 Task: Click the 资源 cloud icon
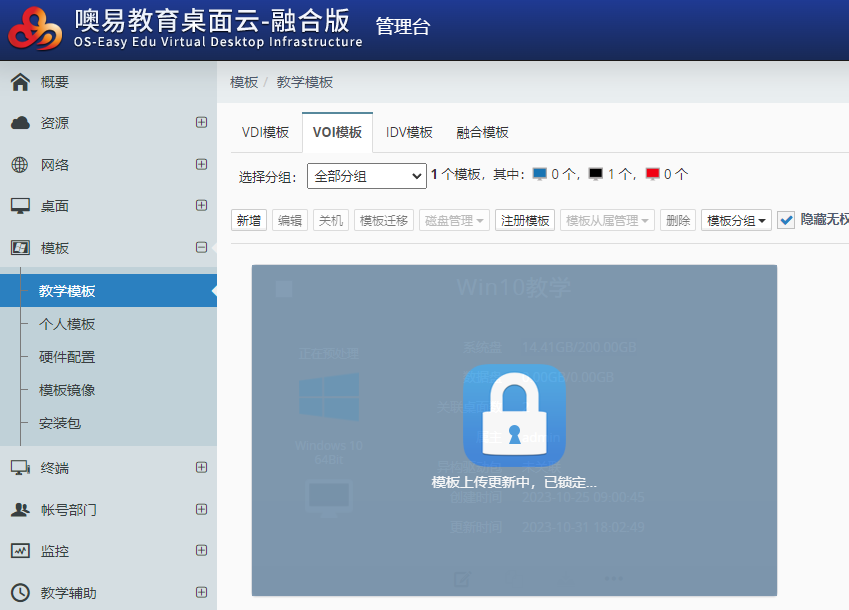[x=20, y=123]
